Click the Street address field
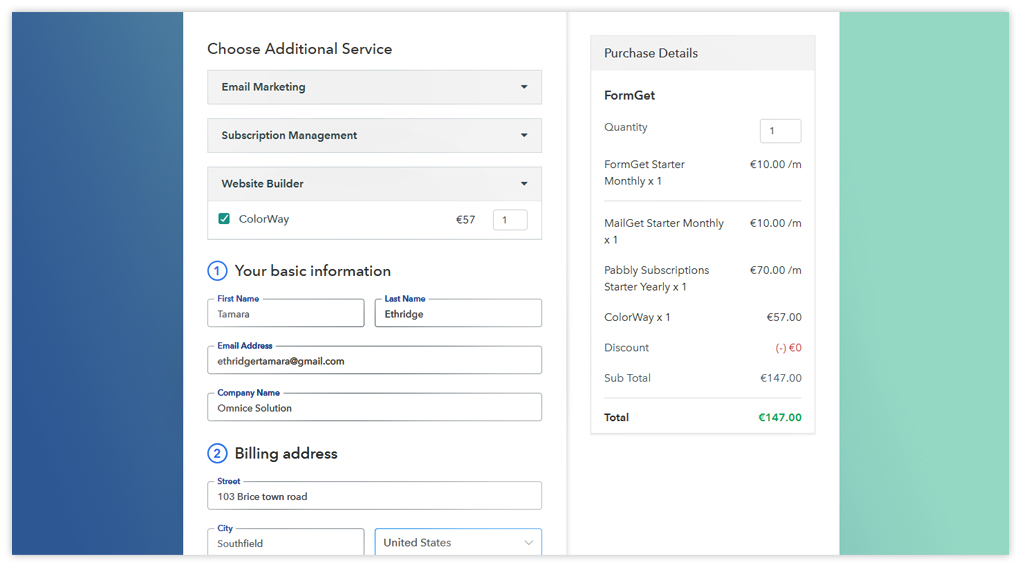 click(374, 495)
